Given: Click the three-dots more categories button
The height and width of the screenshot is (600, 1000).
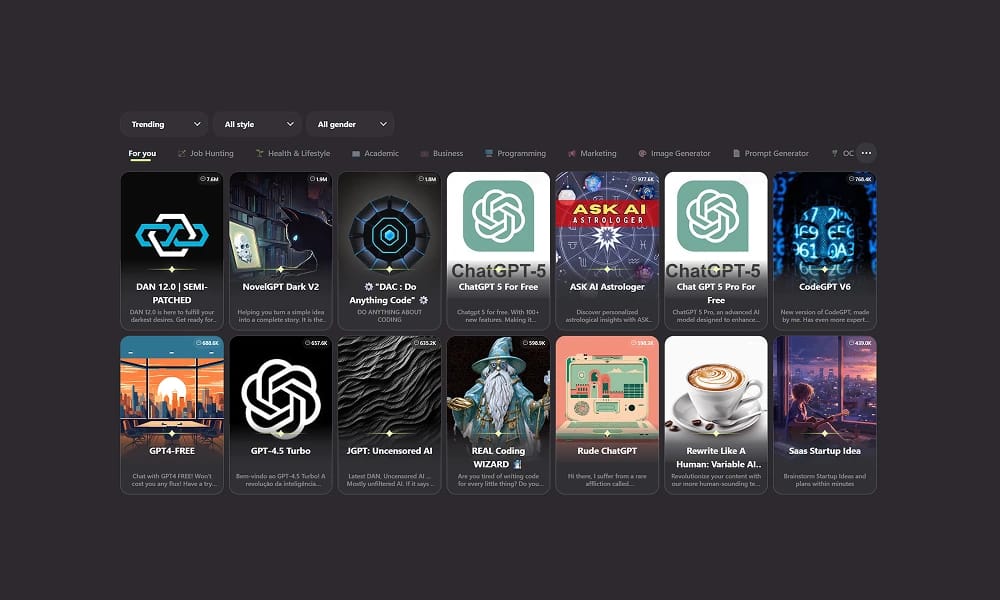Looking at the screenshot, I should click(x=866, y=153).
